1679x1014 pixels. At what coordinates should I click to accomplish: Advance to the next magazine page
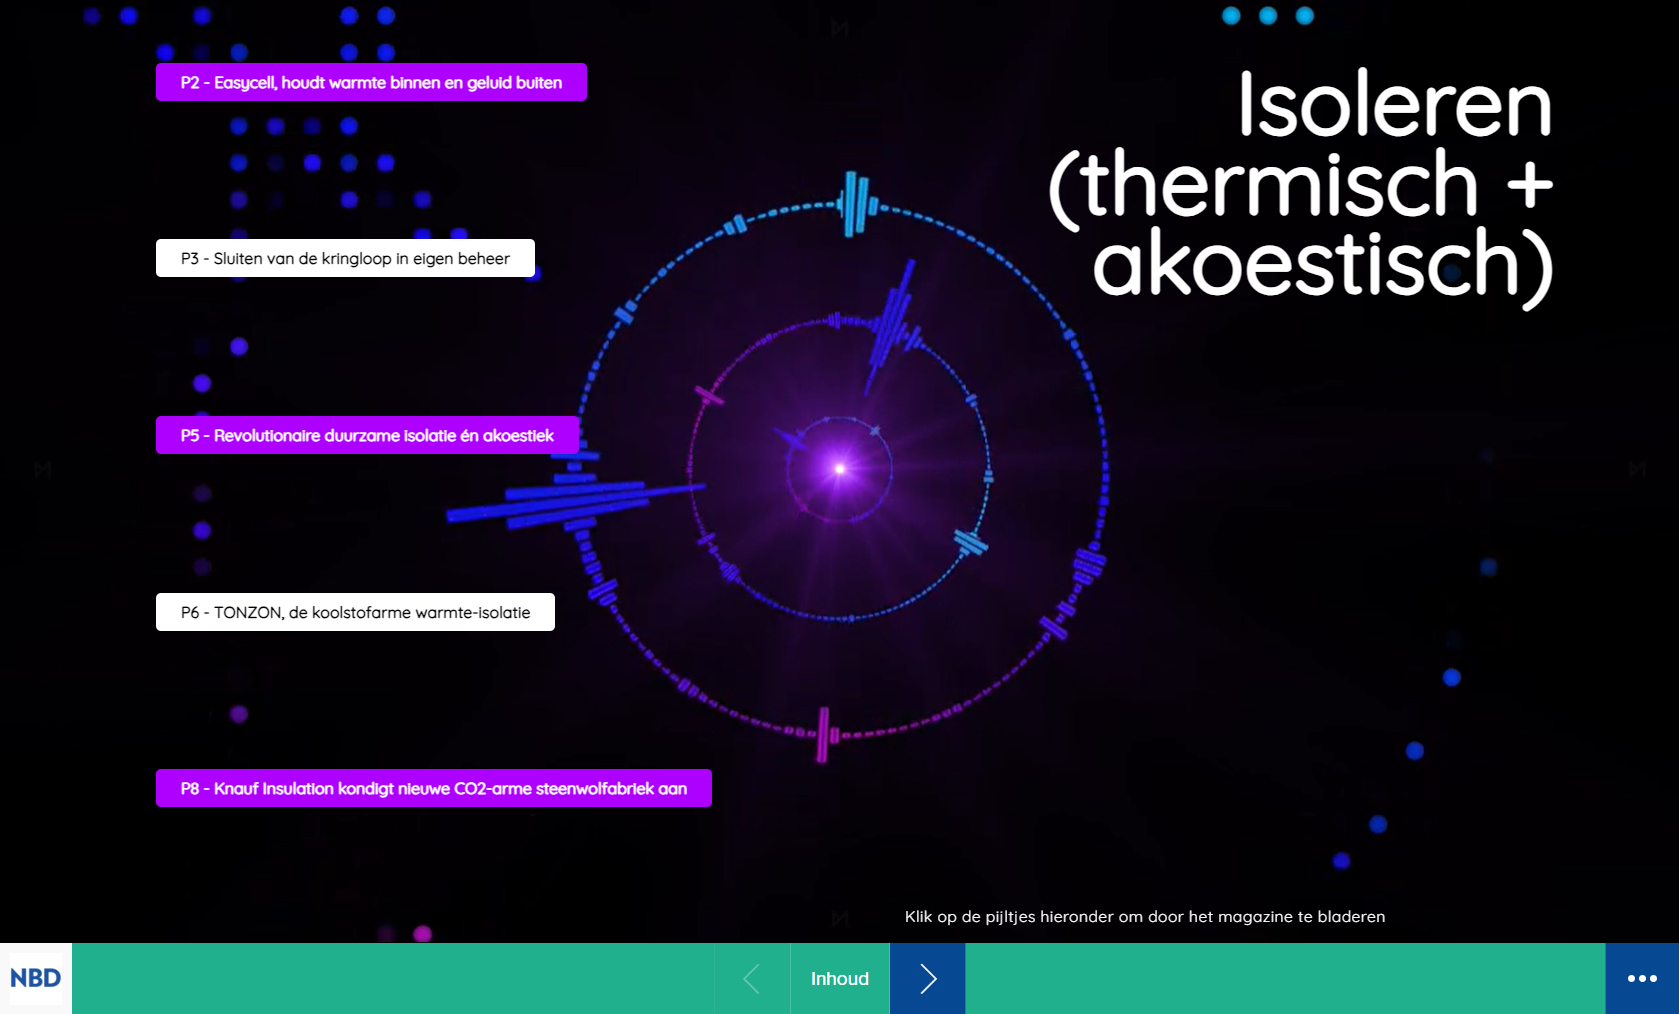tap(927, 978)
